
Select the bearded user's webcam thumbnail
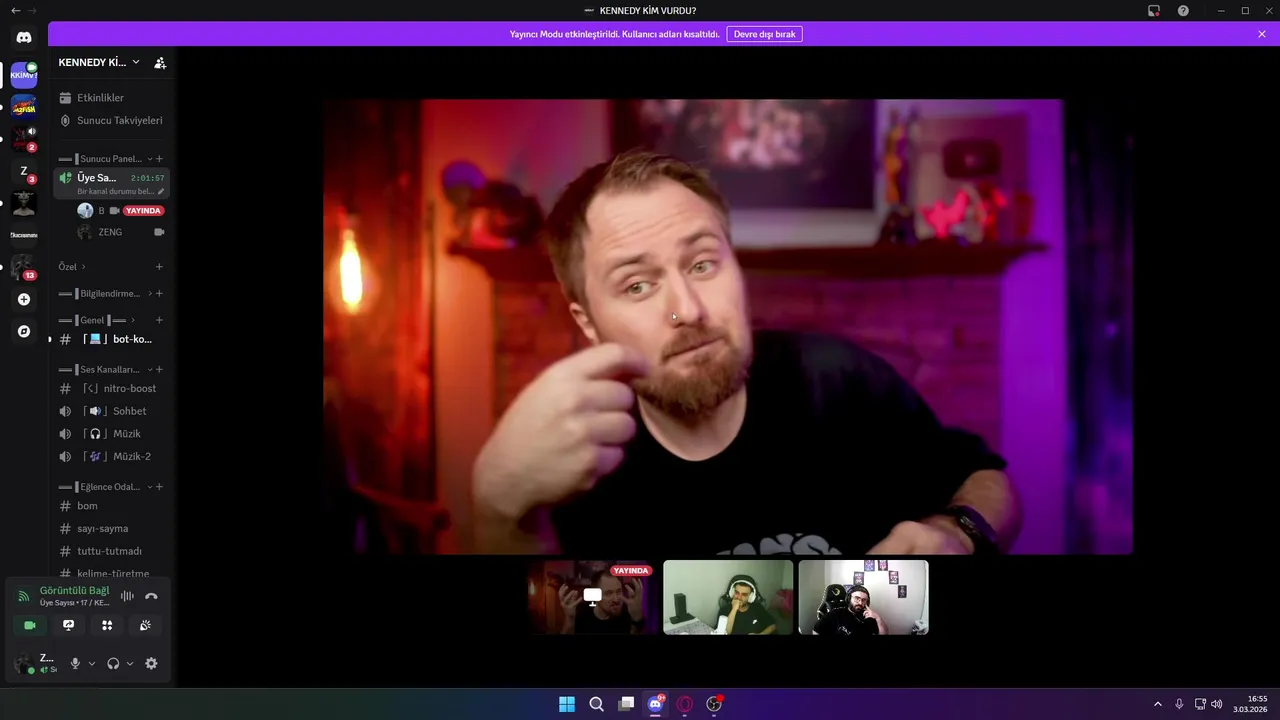pyautogui.click(x=863, y=597)
